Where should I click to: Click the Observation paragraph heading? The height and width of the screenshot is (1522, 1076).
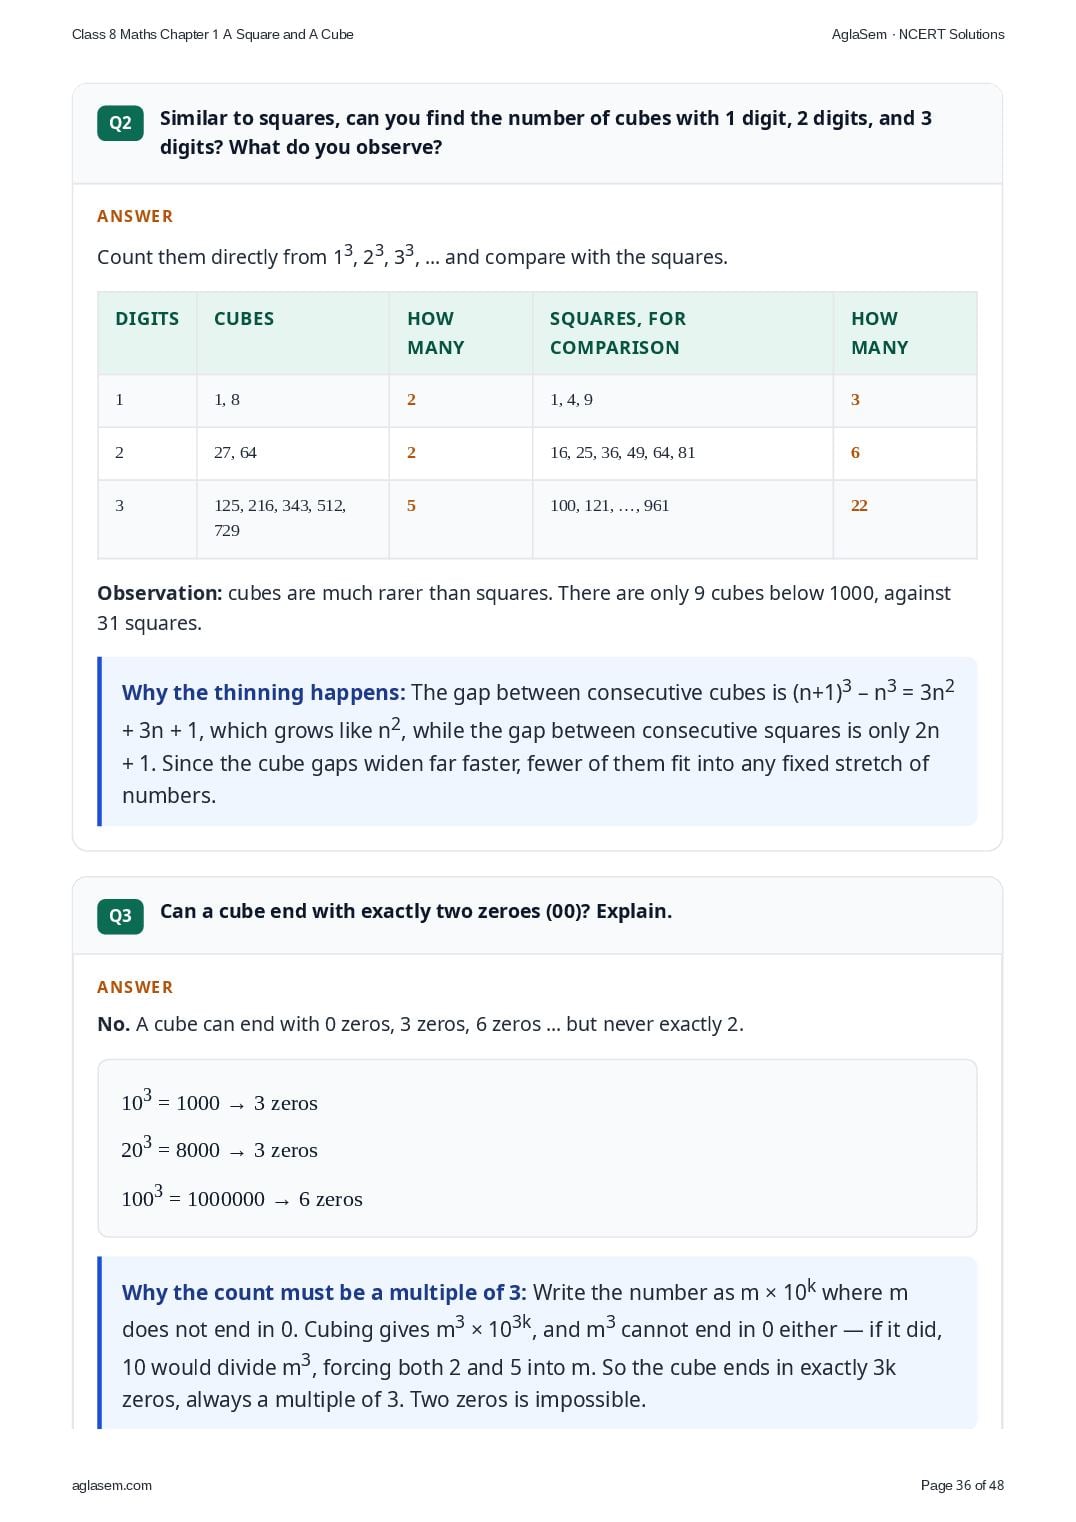coord(160,593)
